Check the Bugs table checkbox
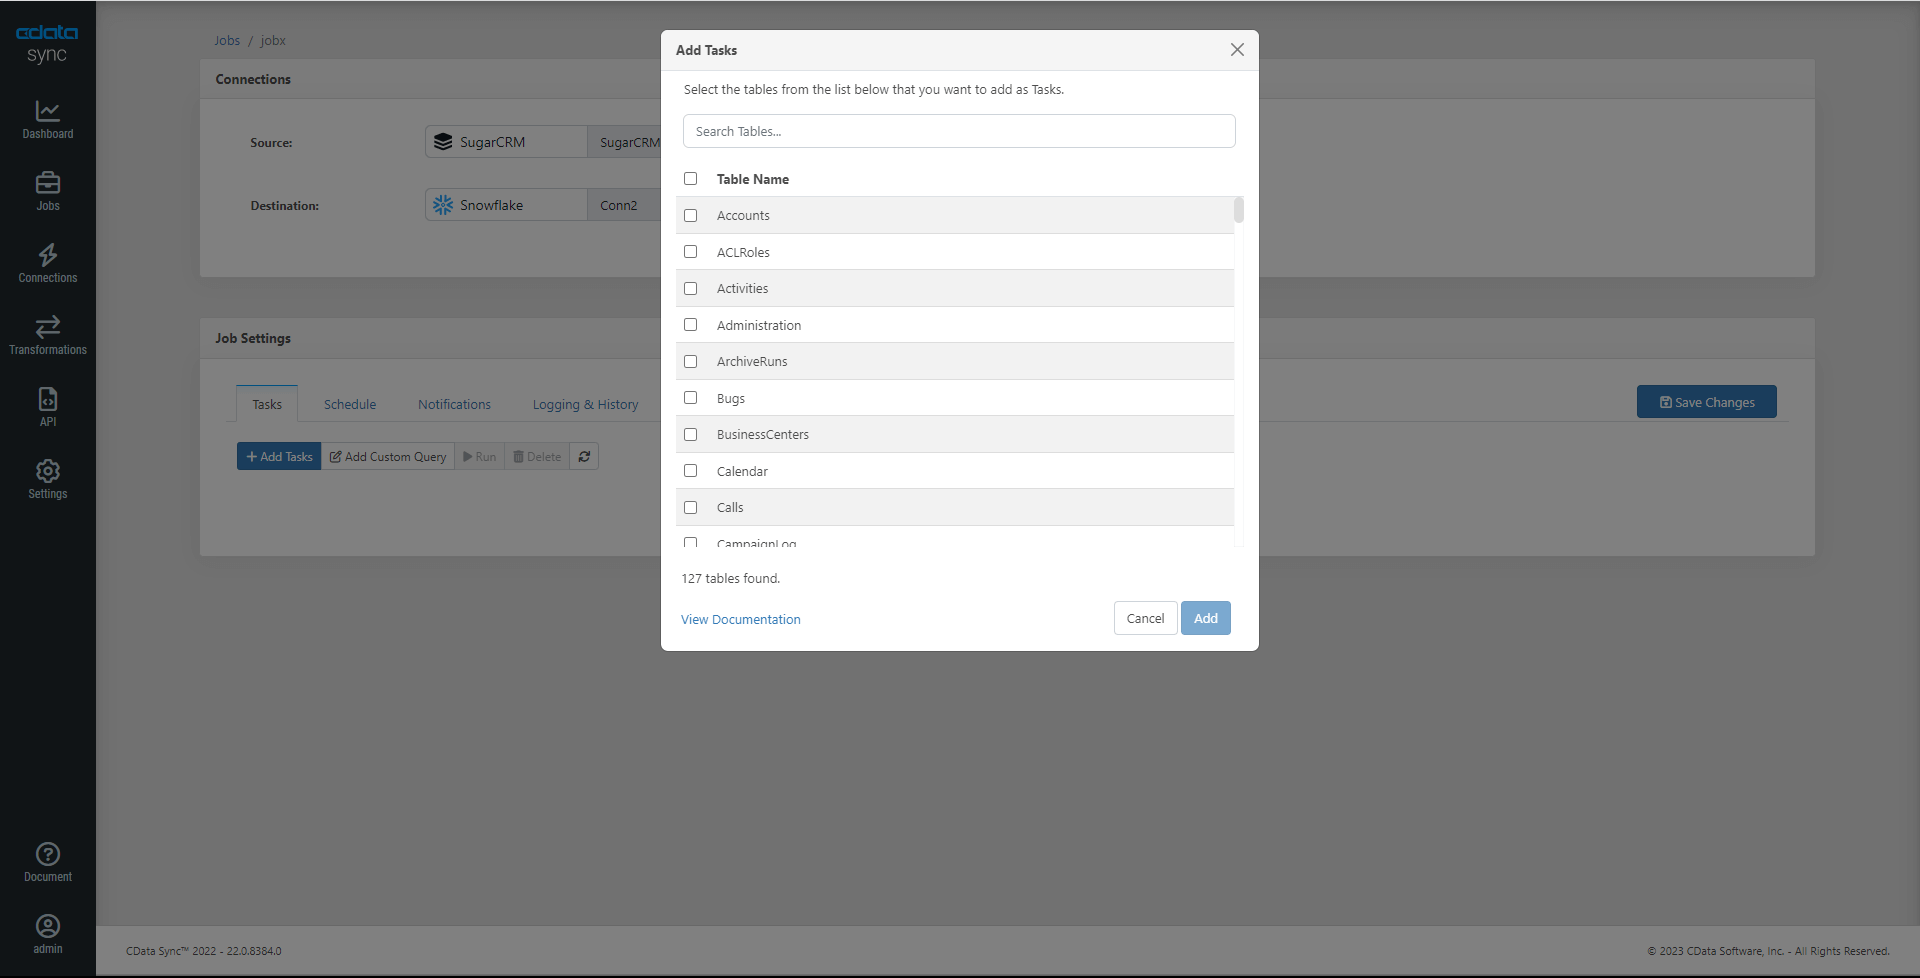 pyautogui.click(x=690, y=398)
